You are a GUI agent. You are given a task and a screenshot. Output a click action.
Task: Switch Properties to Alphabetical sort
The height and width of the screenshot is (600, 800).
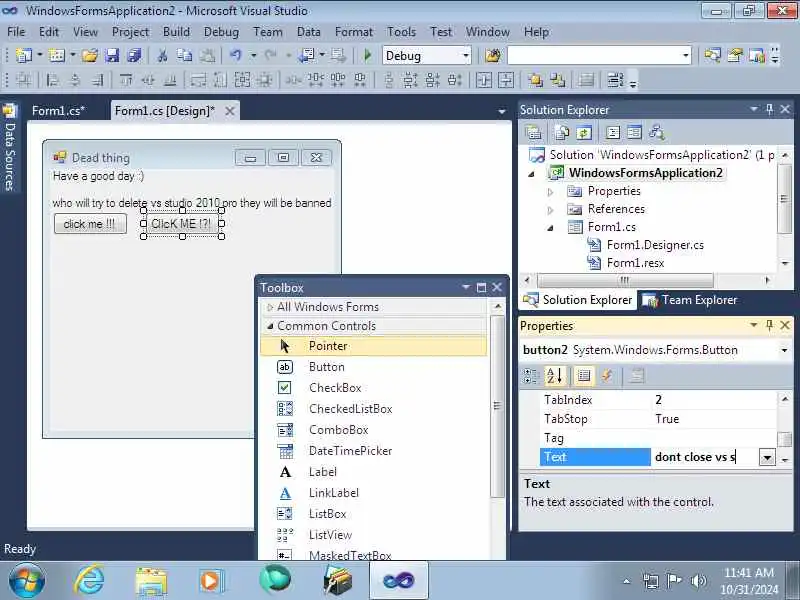555,376
